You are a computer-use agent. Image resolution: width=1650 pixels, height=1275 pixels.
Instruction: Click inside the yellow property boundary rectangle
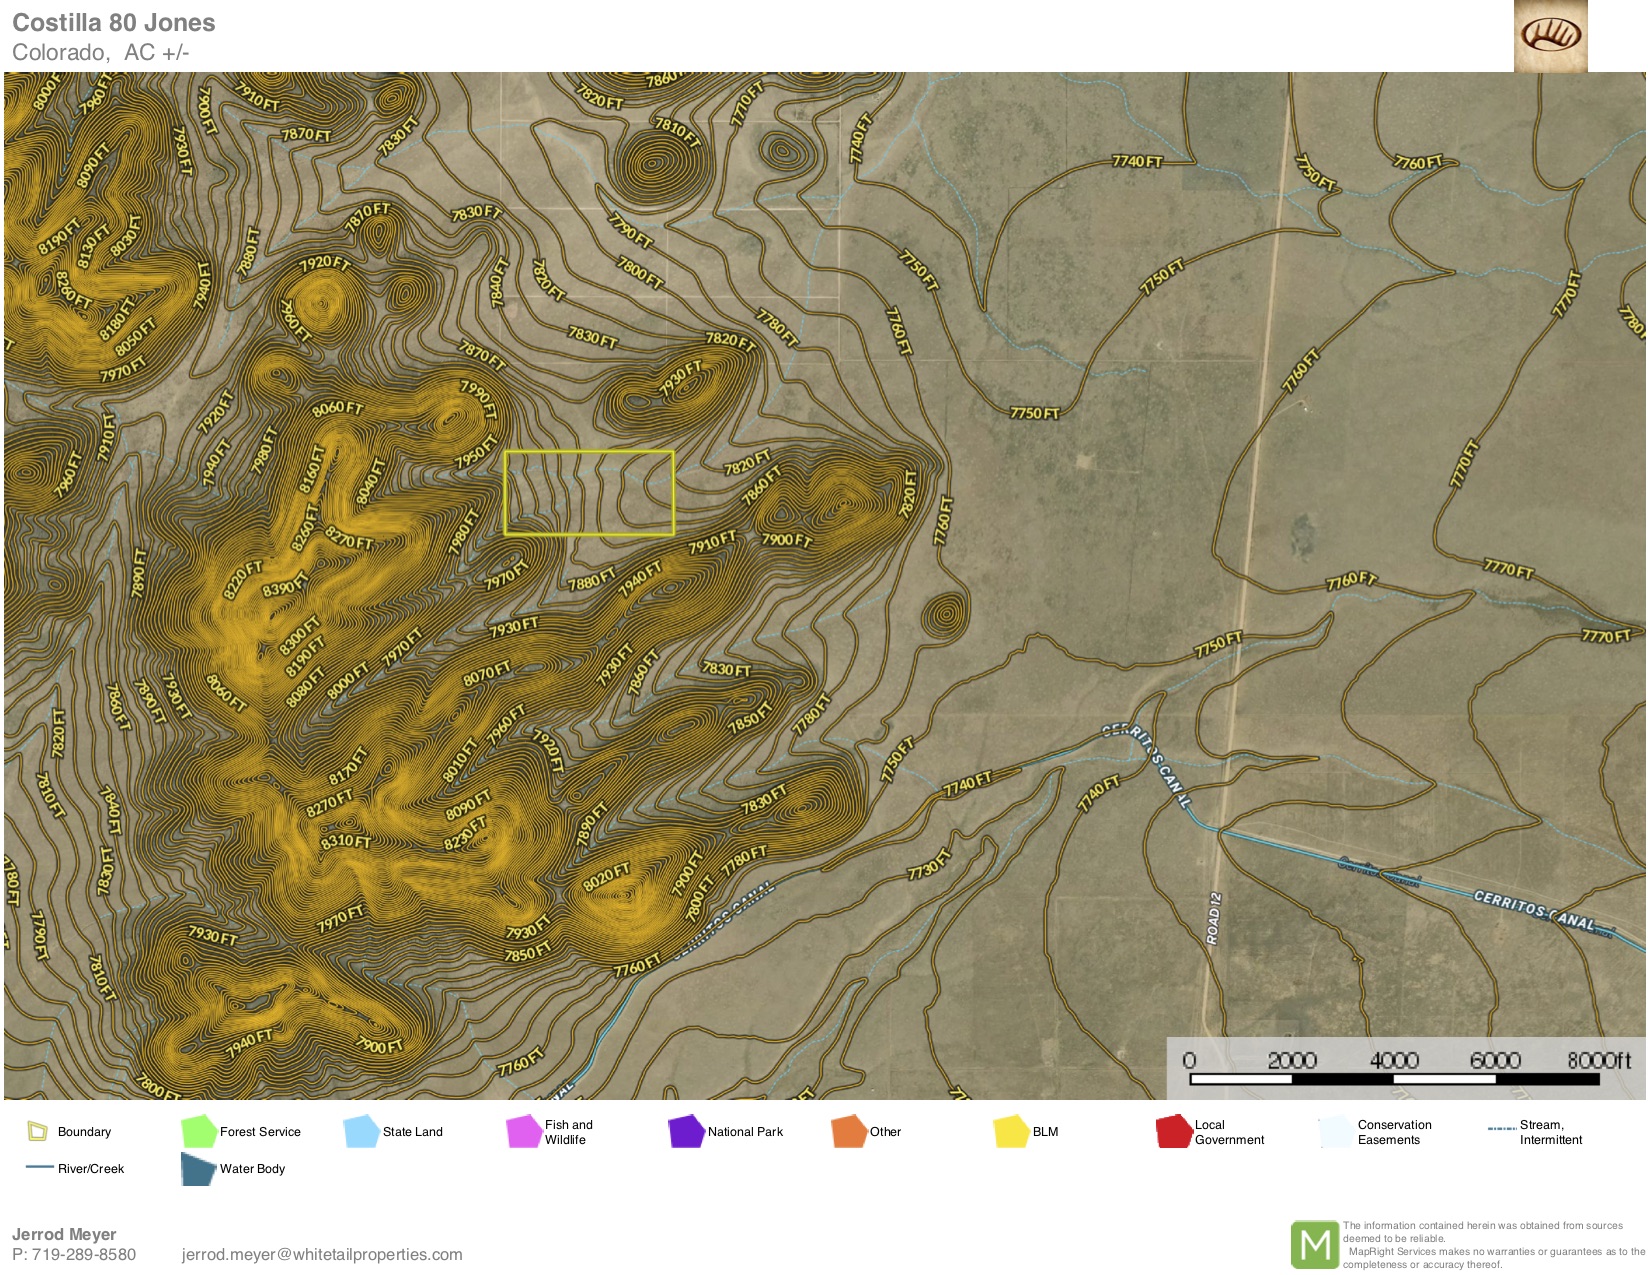[589, 493]
